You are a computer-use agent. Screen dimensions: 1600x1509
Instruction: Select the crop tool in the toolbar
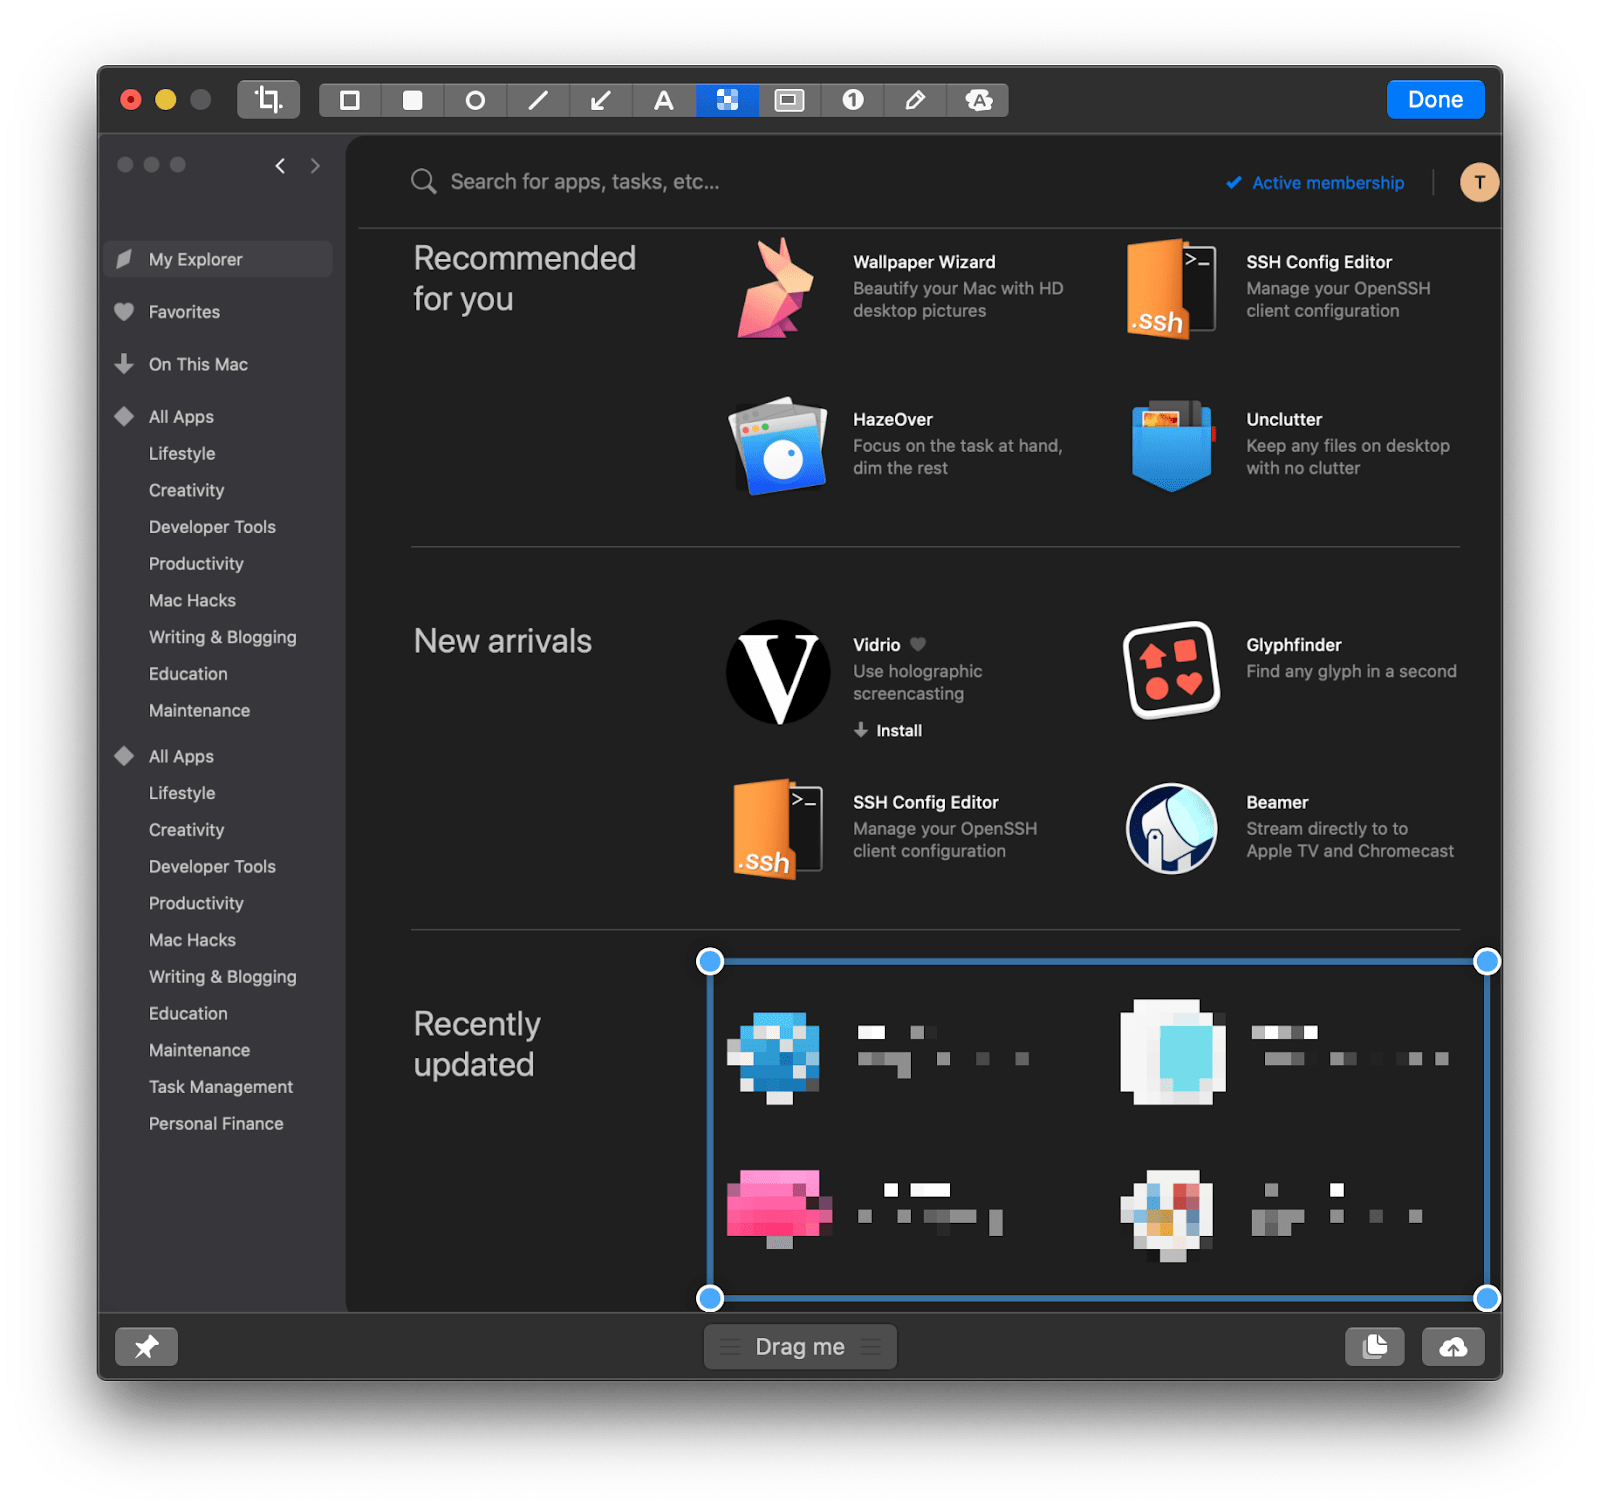click(267, 99)
